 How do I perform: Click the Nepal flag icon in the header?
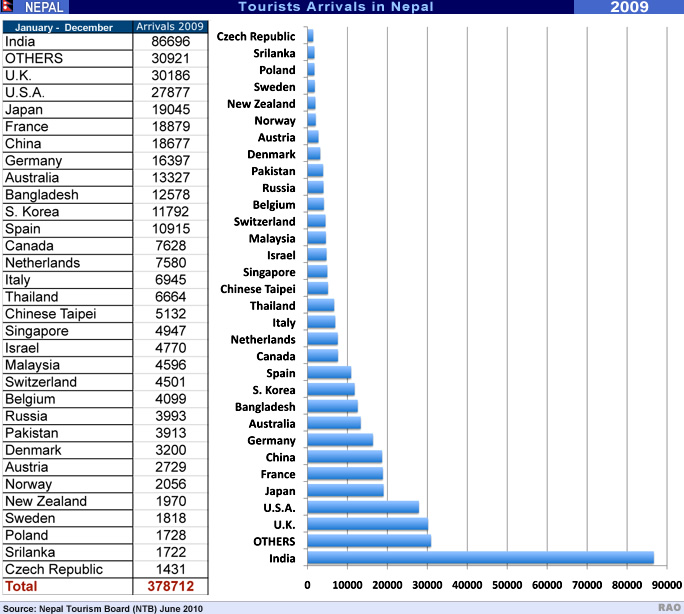(6, 6)
